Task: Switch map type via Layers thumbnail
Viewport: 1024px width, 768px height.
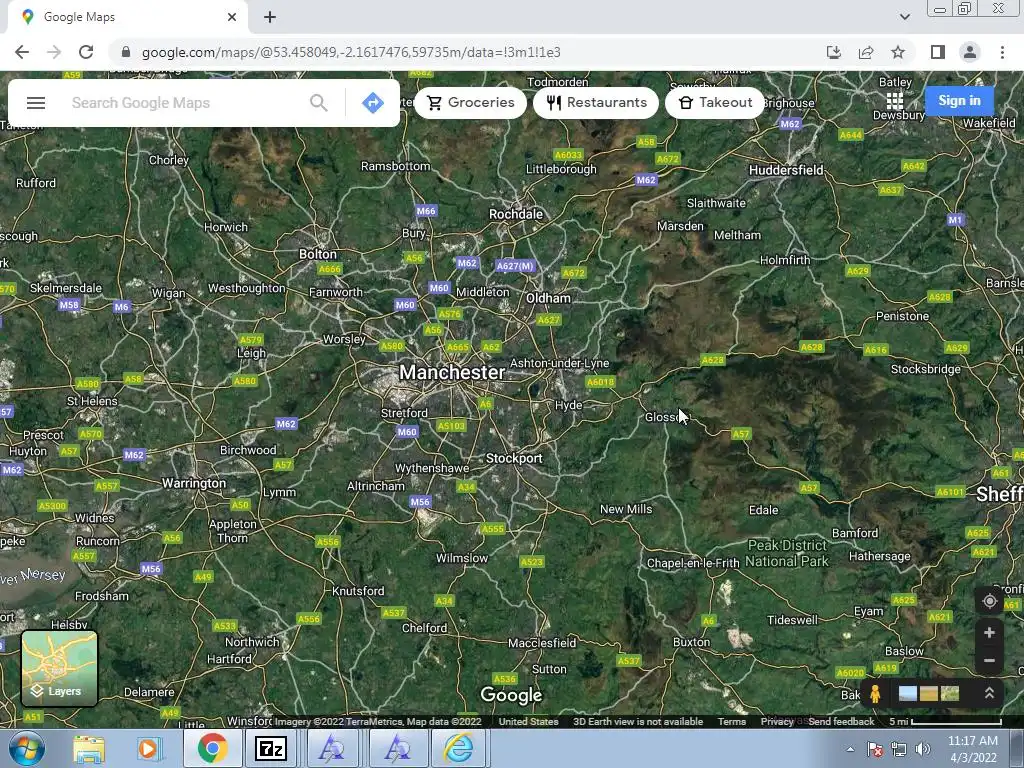Action: [59, 668]
